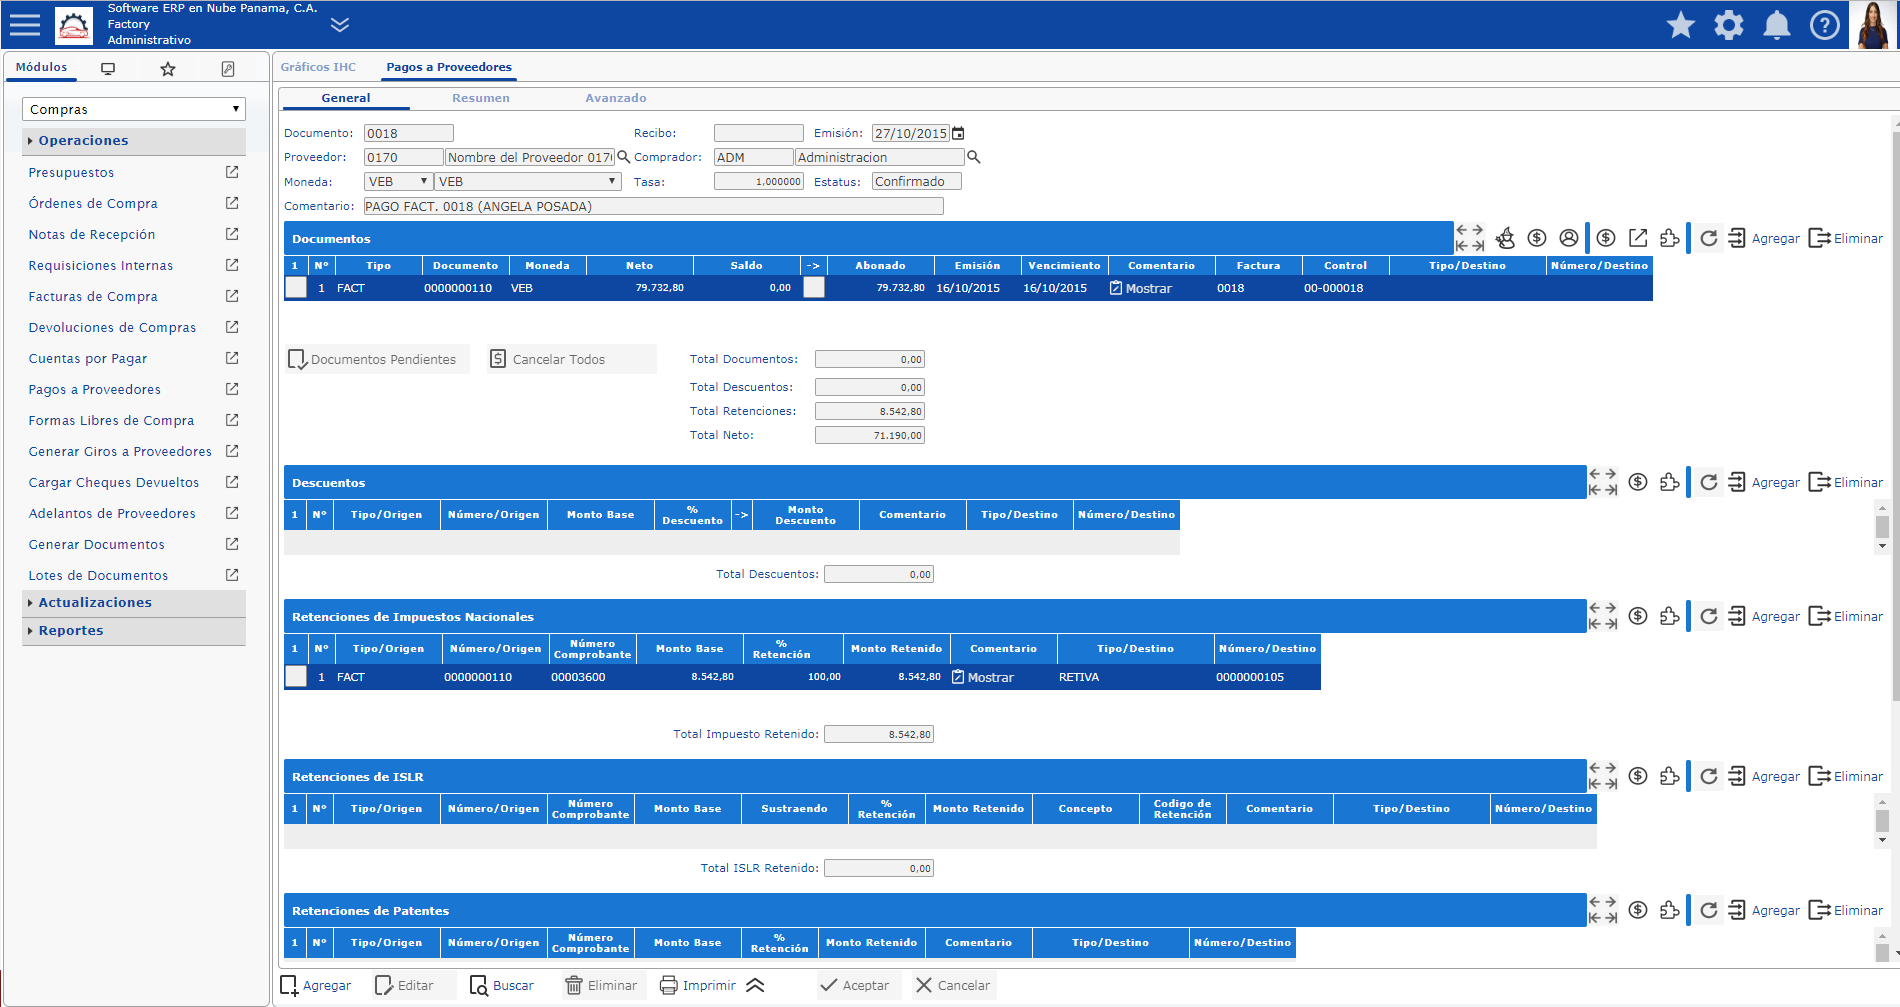Open the Compras module dropdown
Viewport: 1900px width, 1007px height.
pyautogui.click(x=134, y=109)
